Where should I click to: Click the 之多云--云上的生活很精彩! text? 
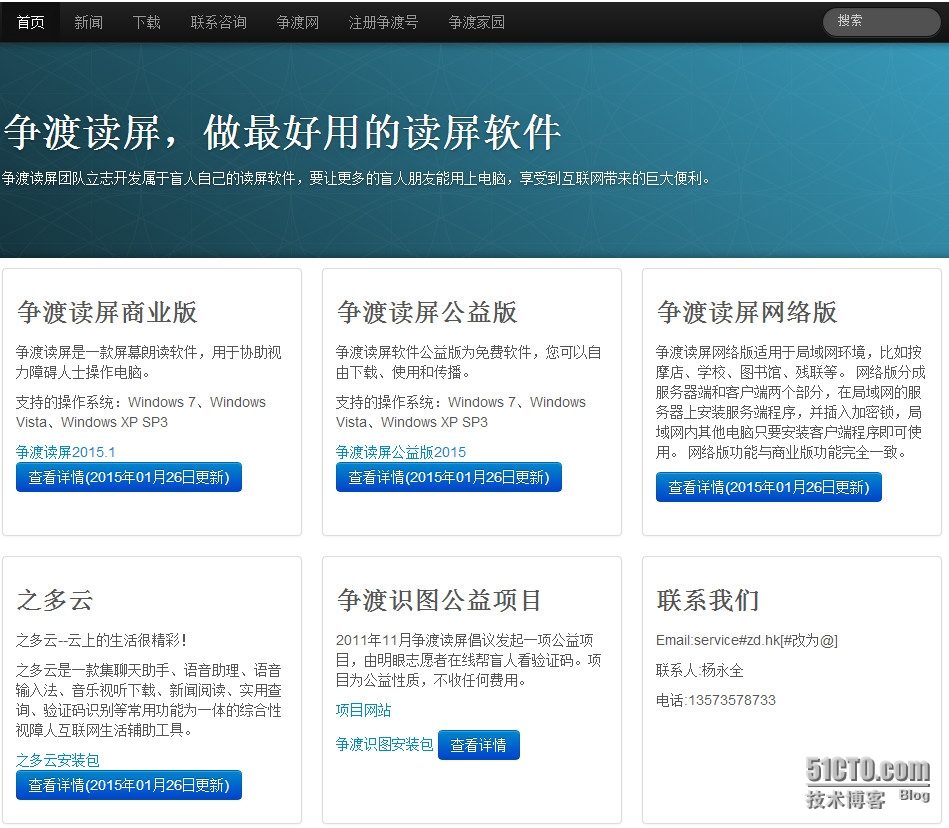point(102,640)
